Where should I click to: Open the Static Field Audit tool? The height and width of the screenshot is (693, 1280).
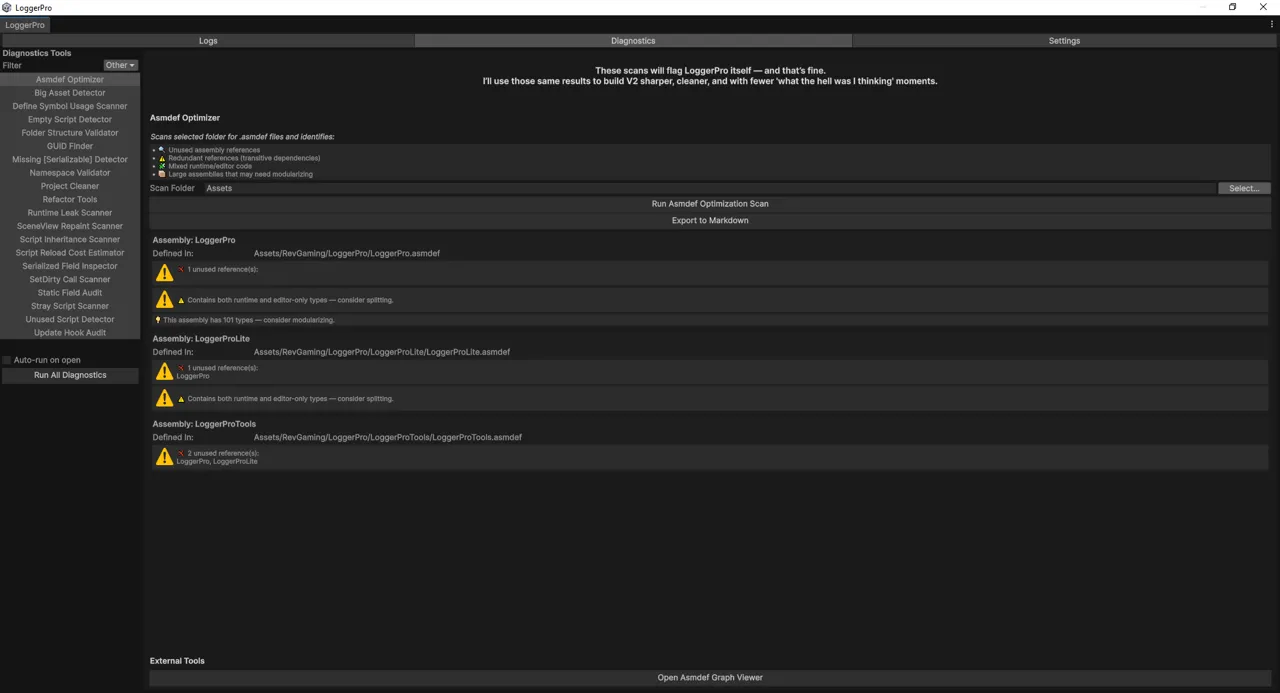click(x=70, y=293)
